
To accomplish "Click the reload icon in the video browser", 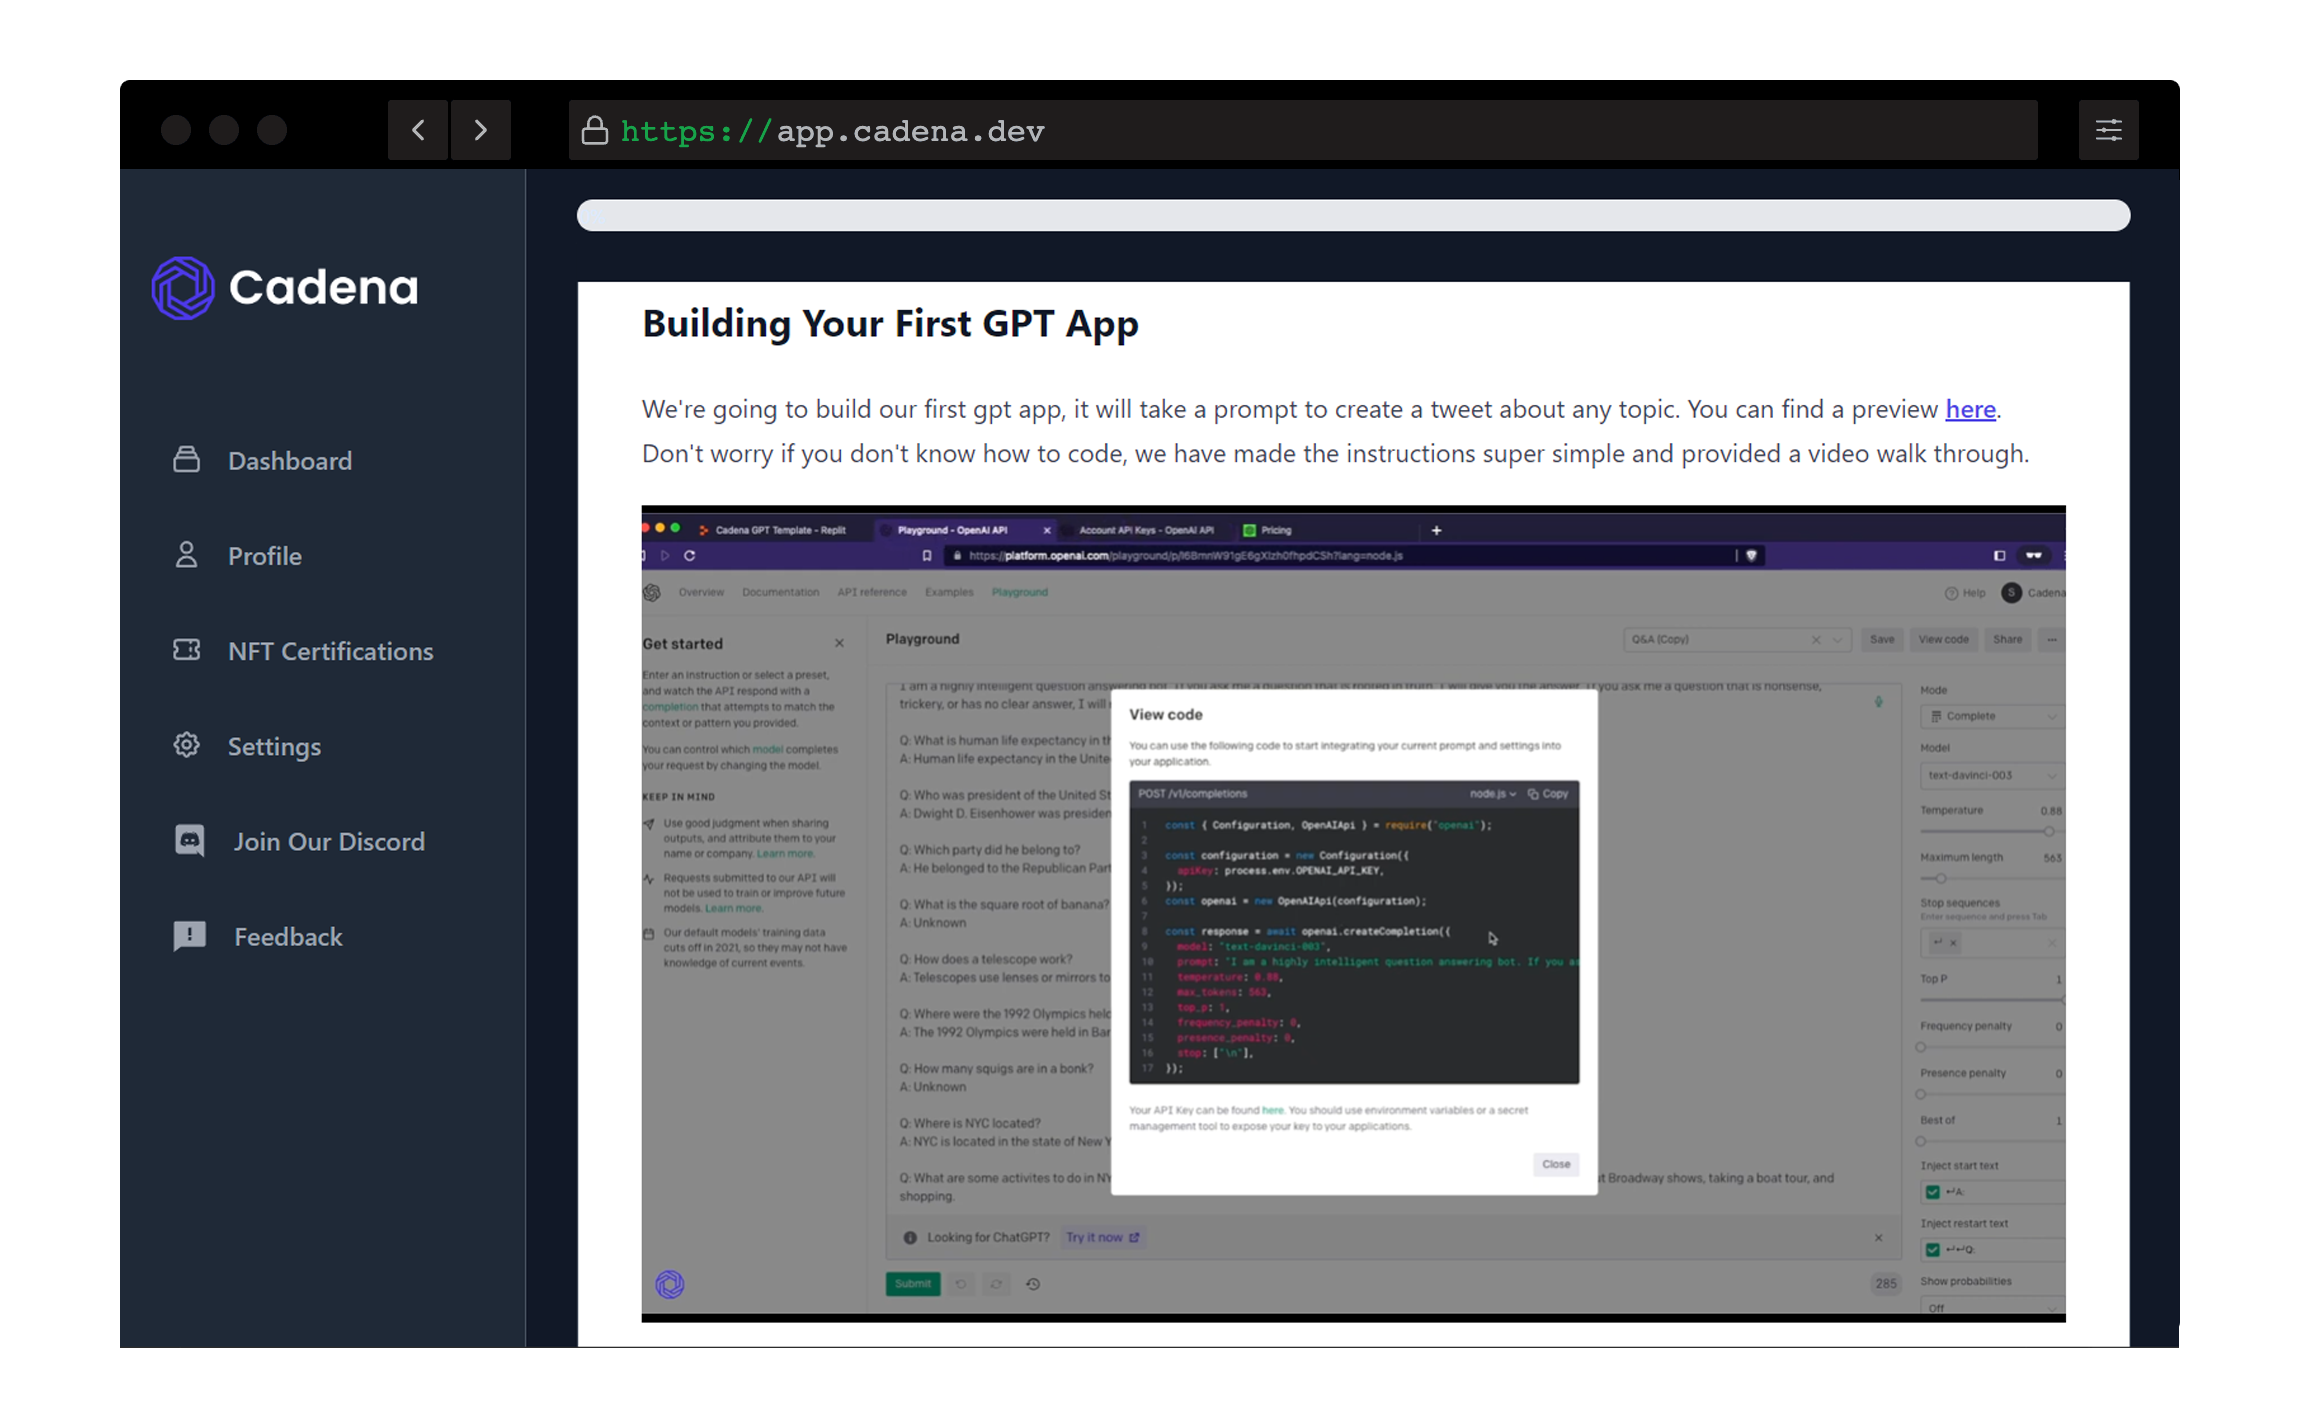I will [689, 555].
